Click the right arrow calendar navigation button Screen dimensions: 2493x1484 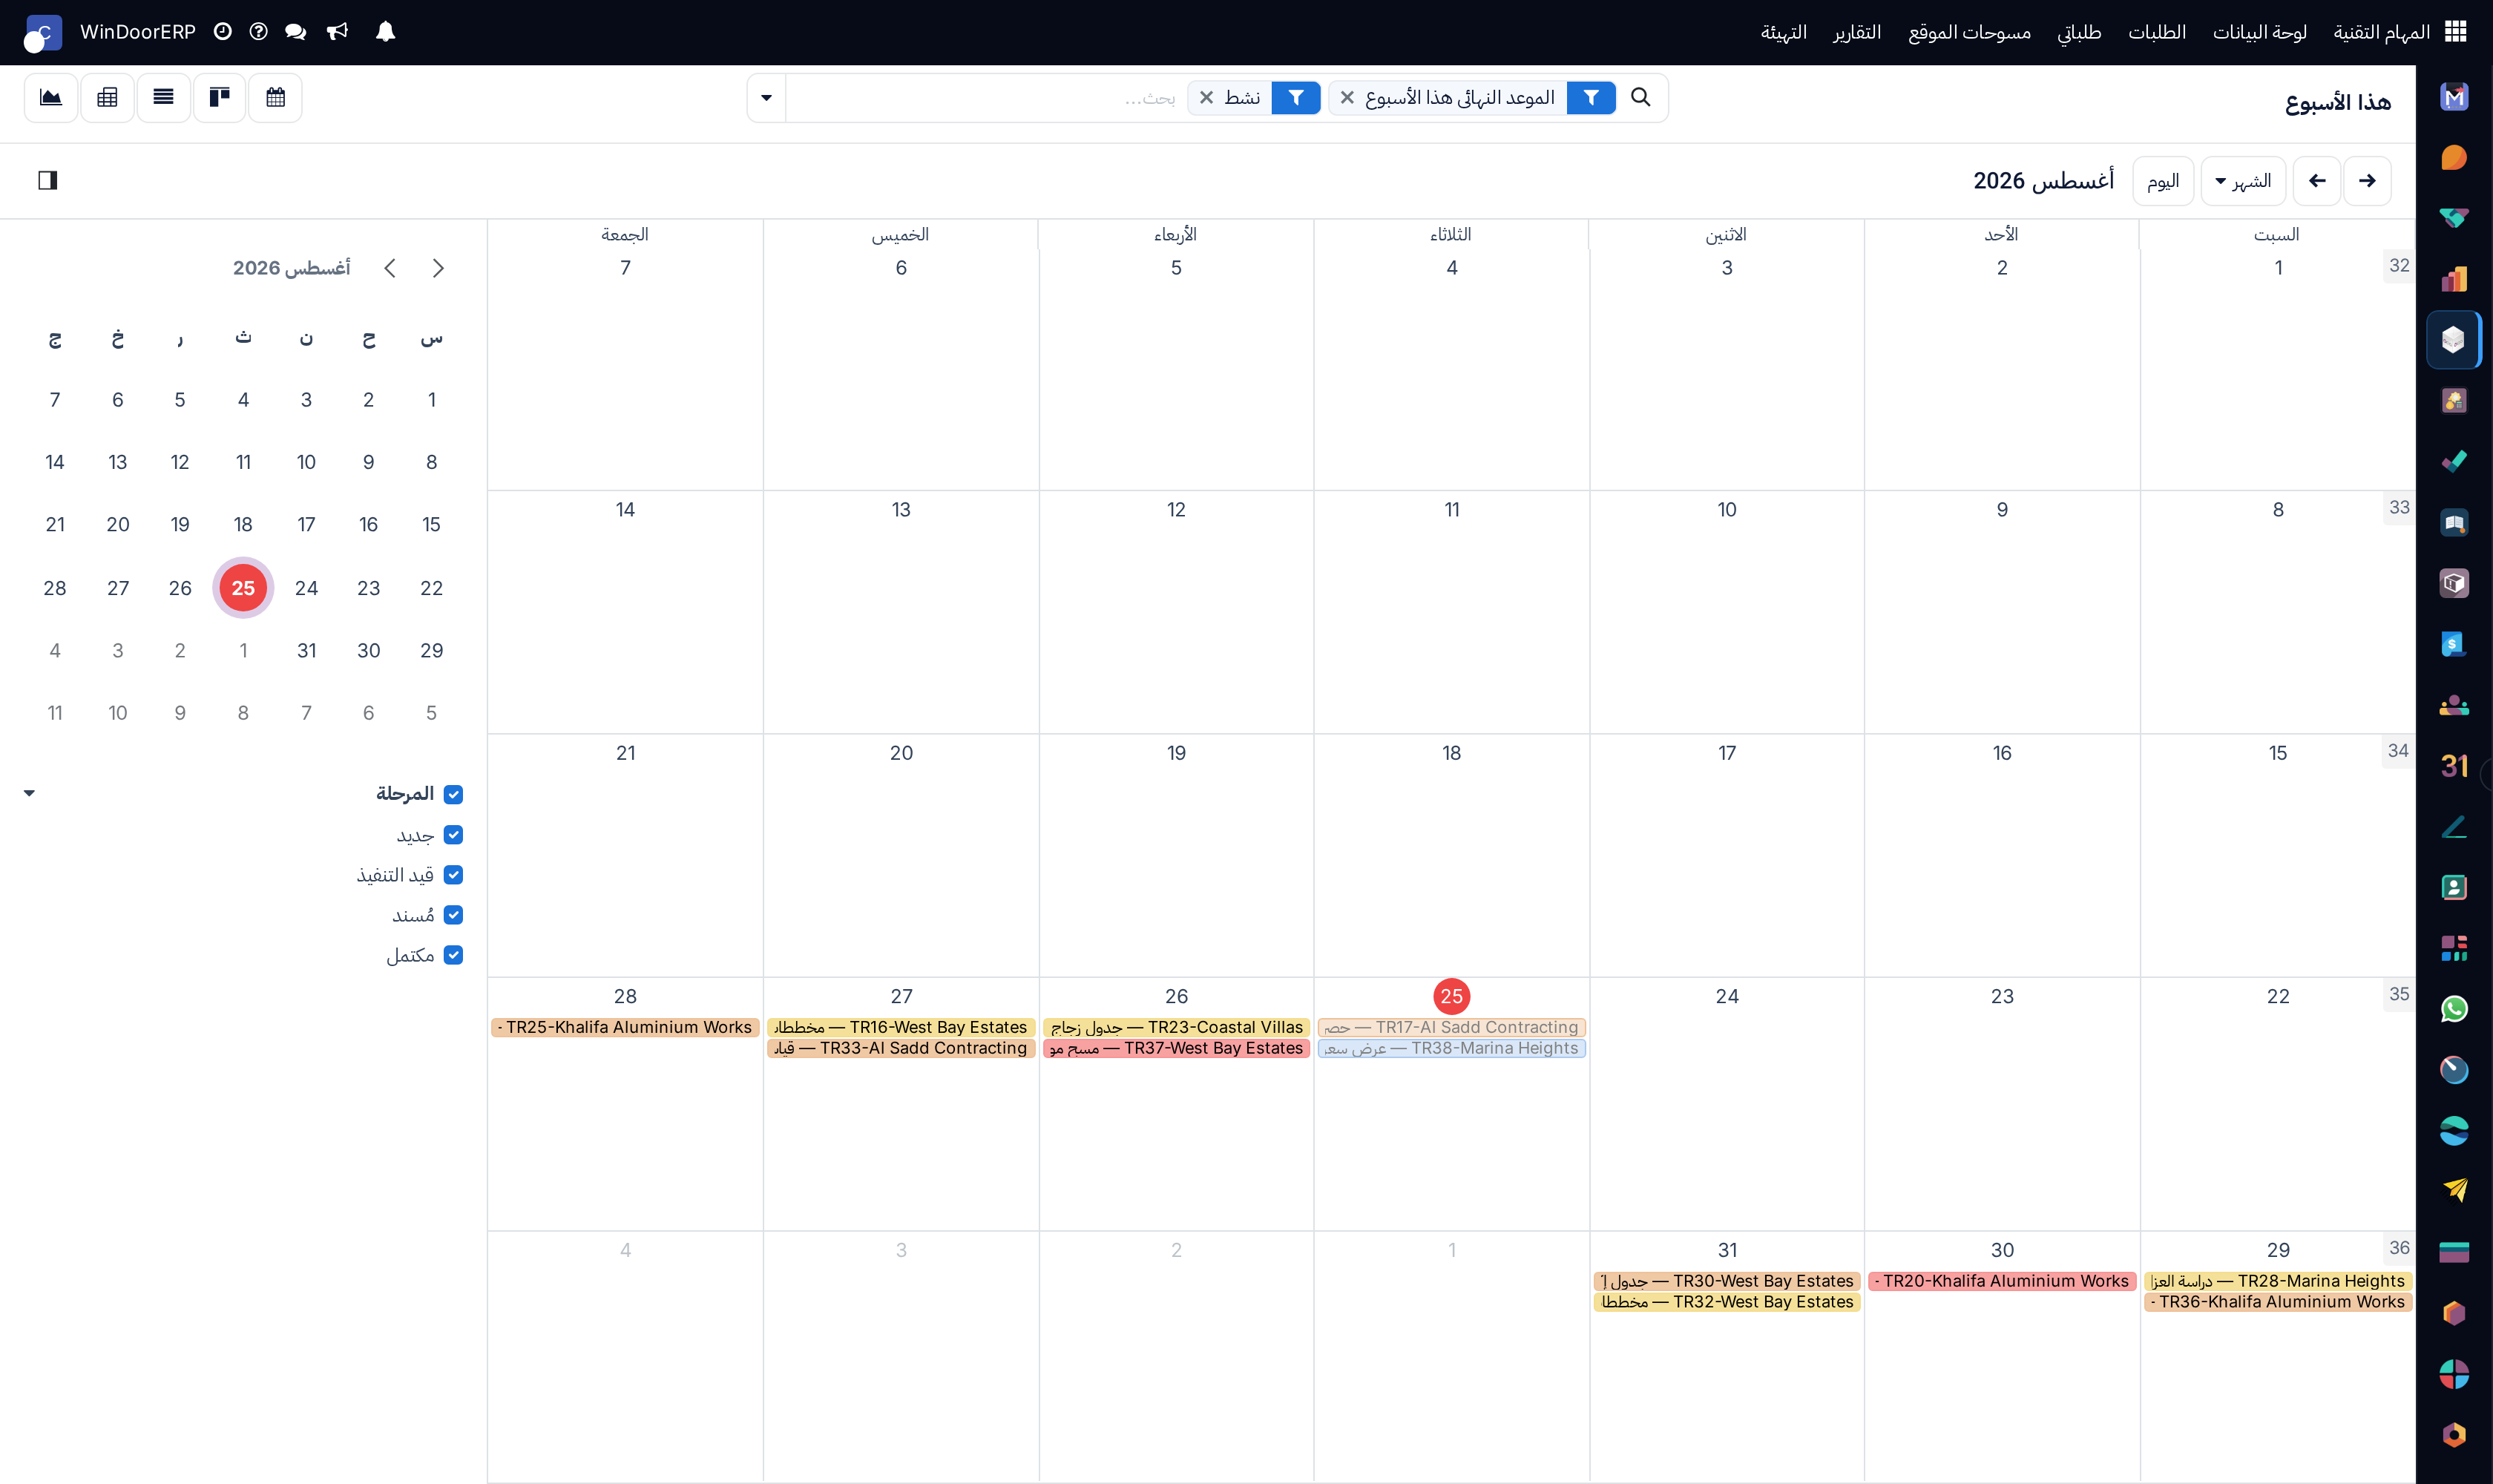[2367, 181]
